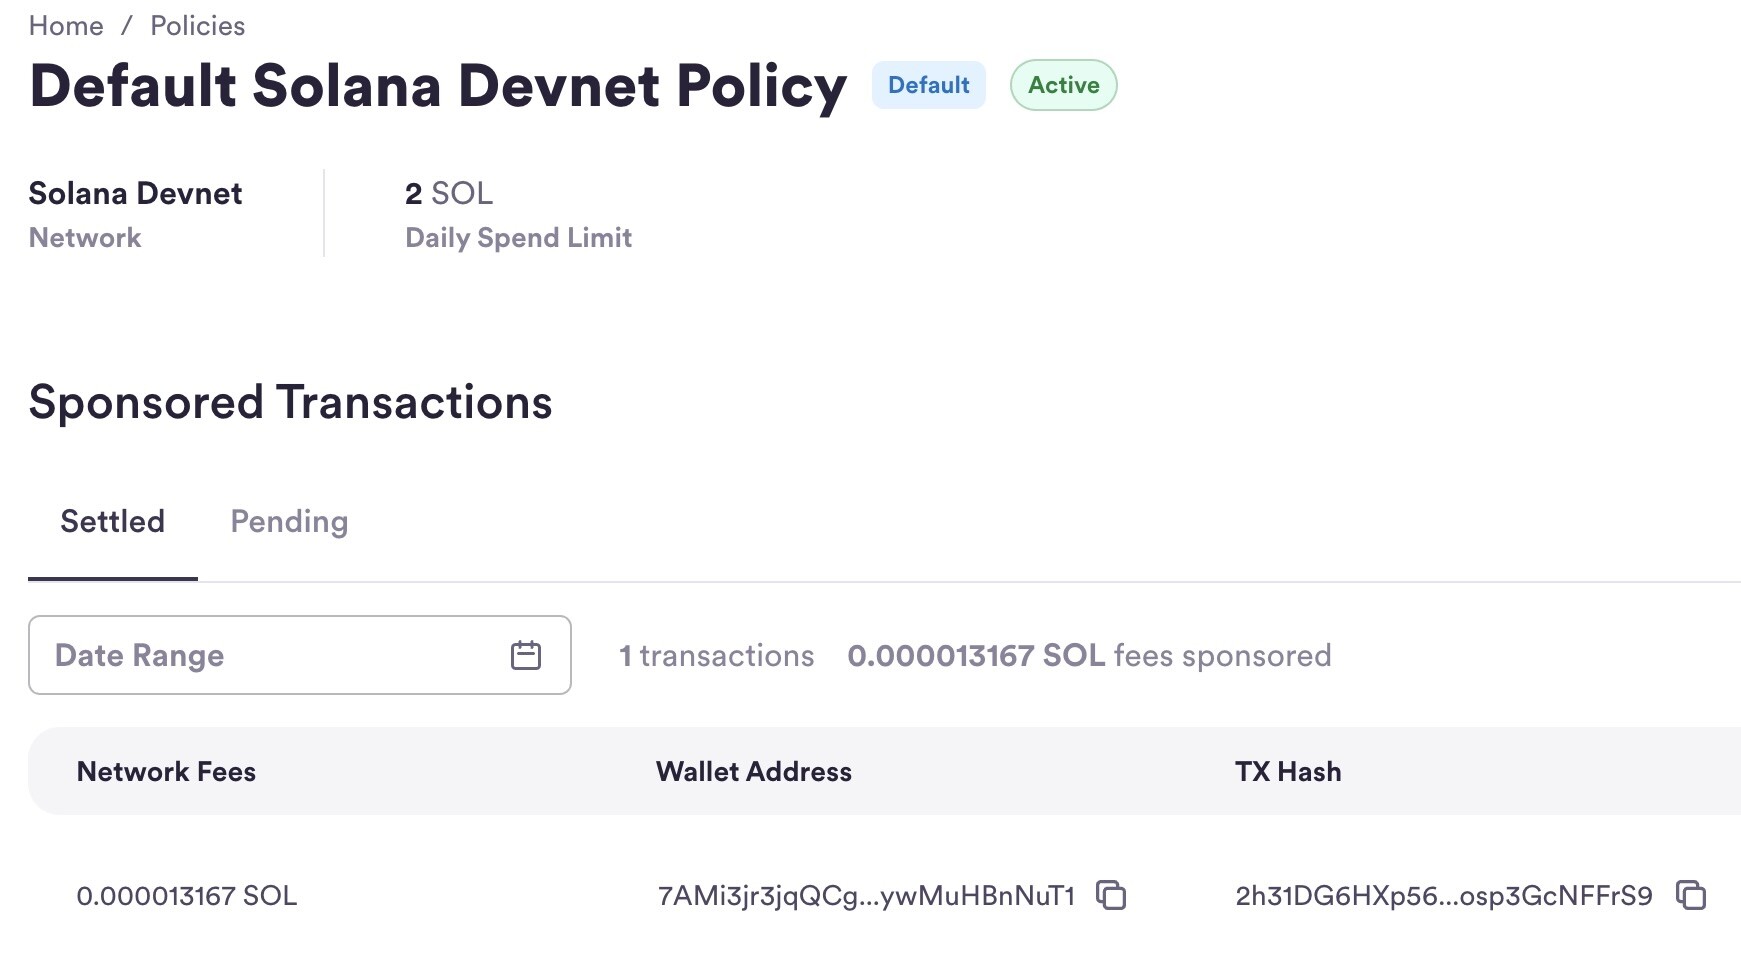Click the fees sponsored total text
This screenshot has height=966, width=1741.
coord(1089,656)
